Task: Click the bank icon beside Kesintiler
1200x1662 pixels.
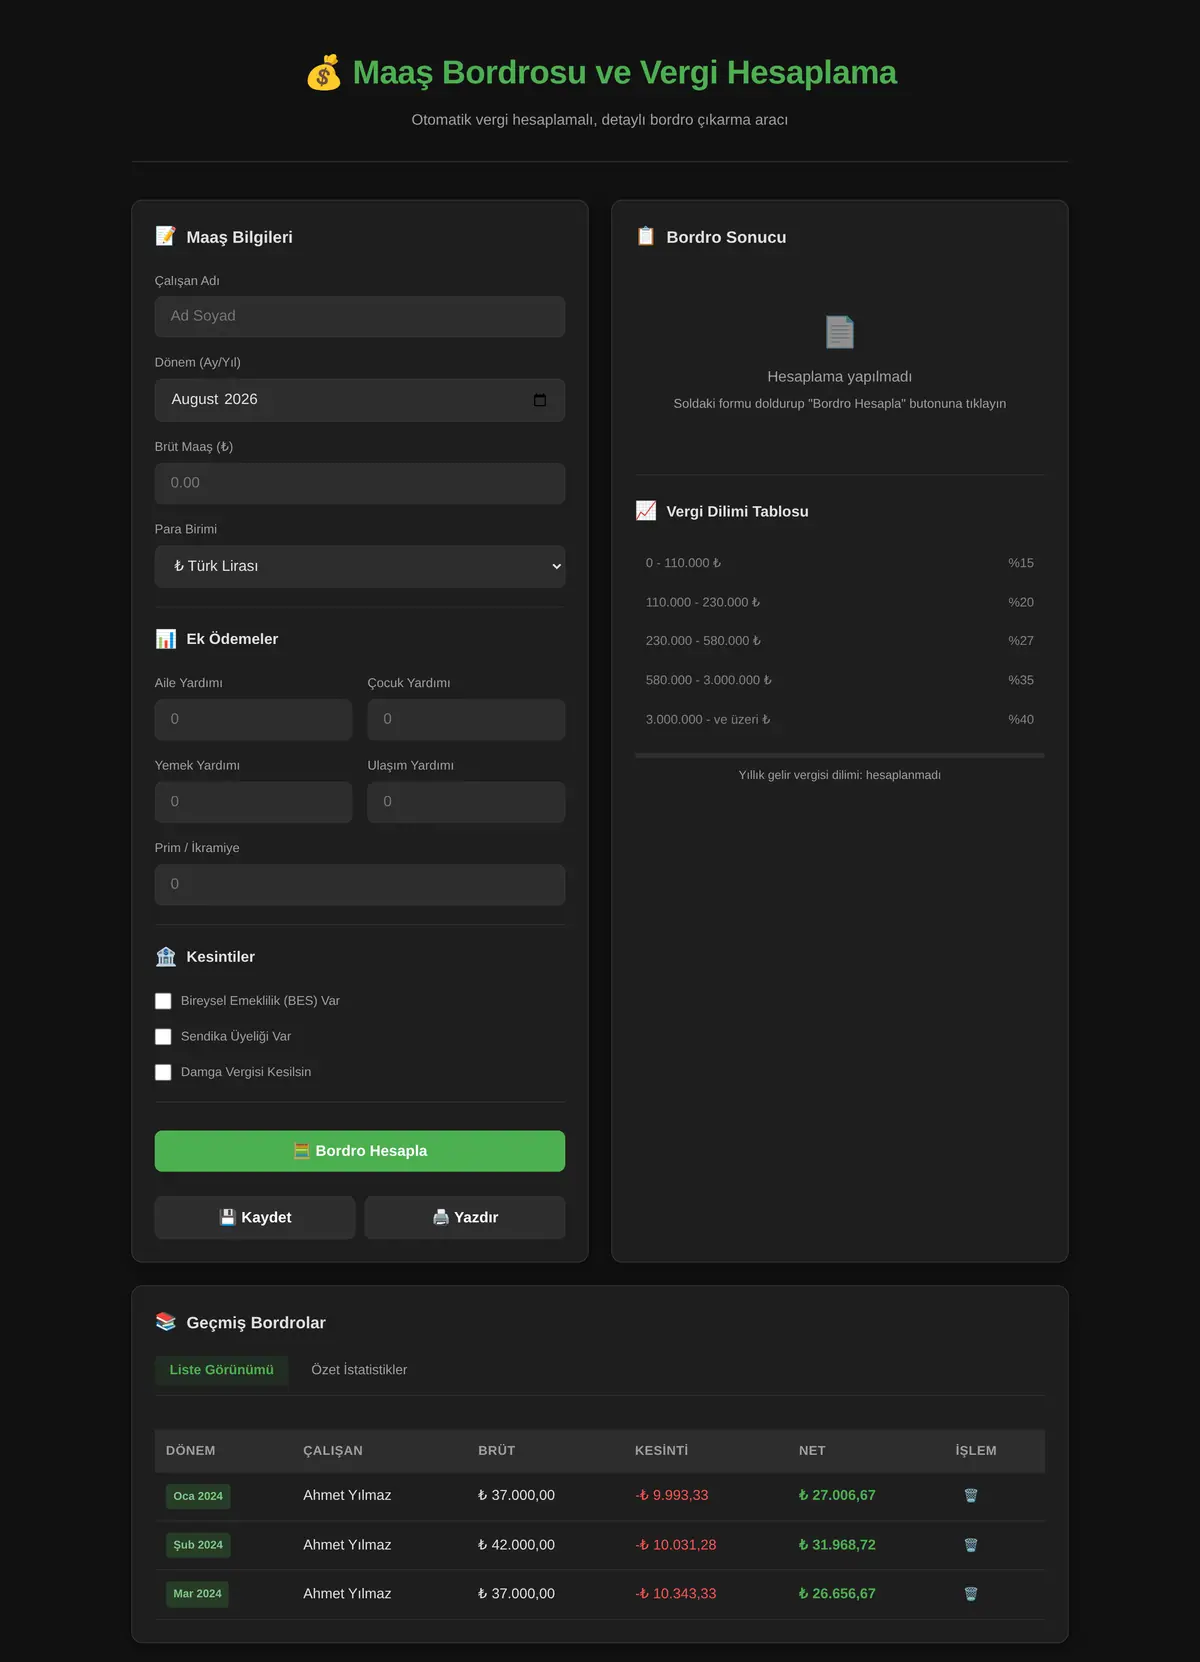Action: (166, 957)
